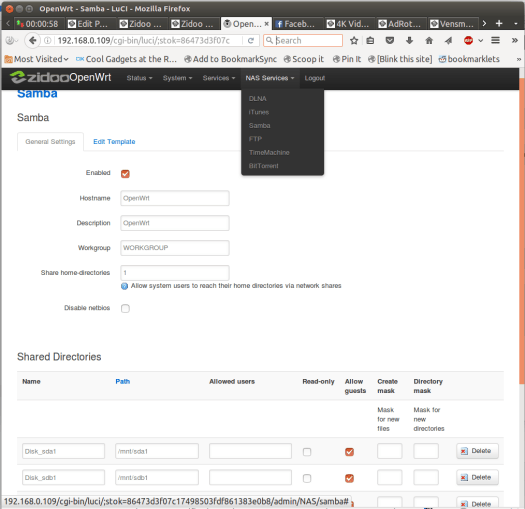Toggle Allow guests for Disk_sdb1 share
The width and height of the screenshot is (525, 509).
point(349,478)
